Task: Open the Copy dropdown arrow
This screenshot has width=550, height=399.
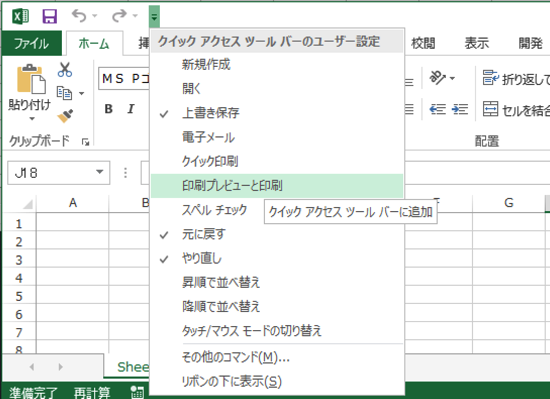Action: (81, 93)
